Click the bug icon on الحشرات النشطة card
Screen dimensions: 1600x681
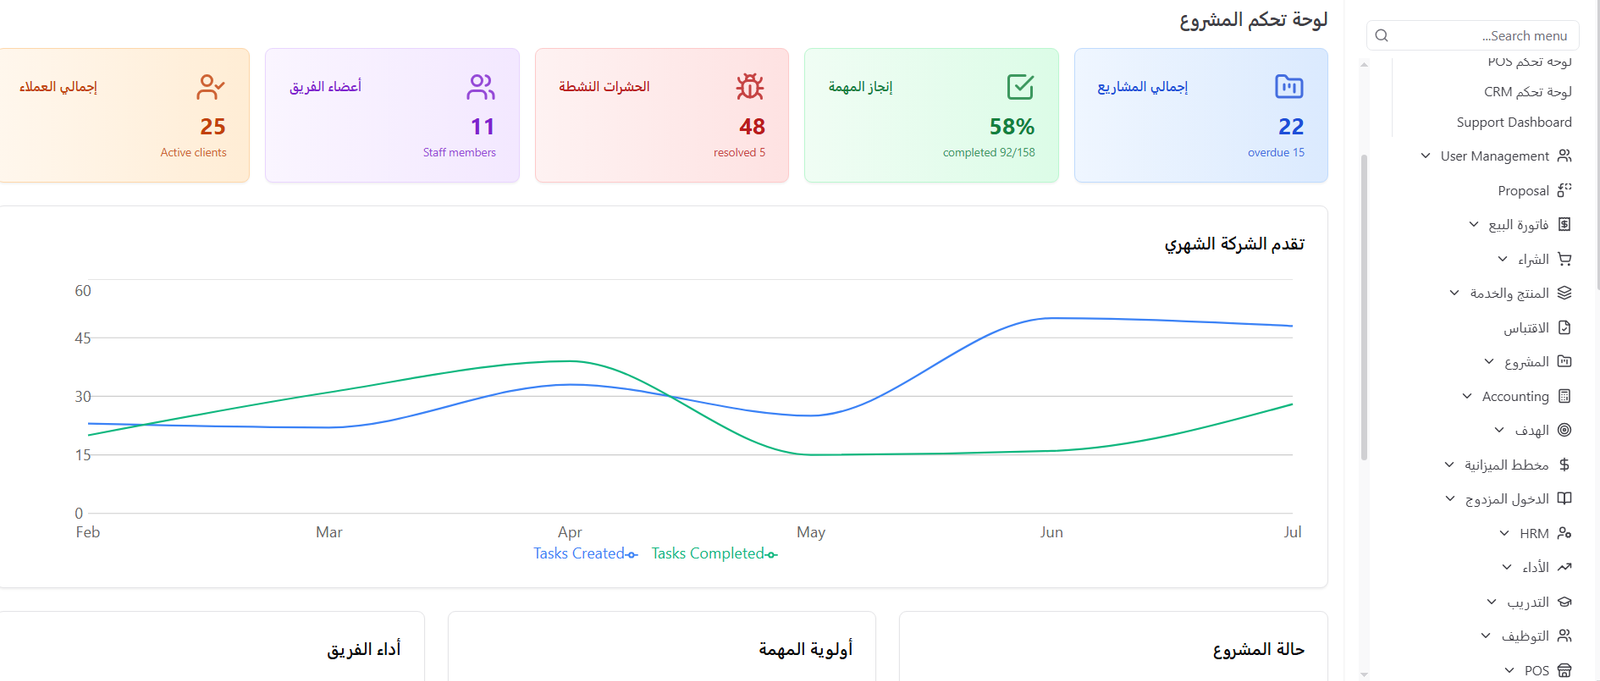[750, 87]
